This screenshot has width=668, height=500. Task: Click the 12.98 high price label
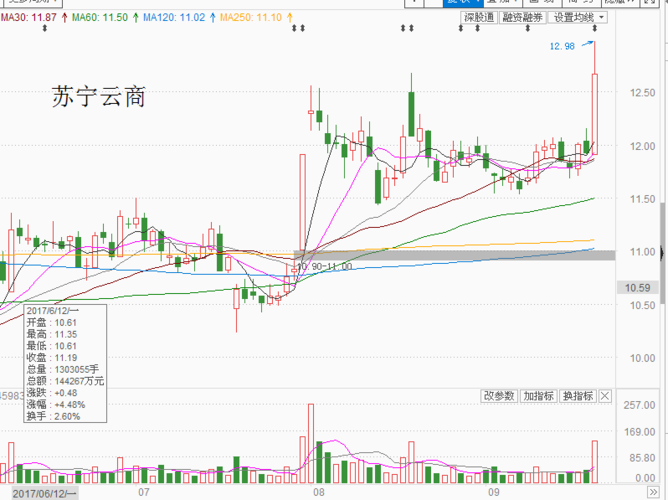click(562, 46)
